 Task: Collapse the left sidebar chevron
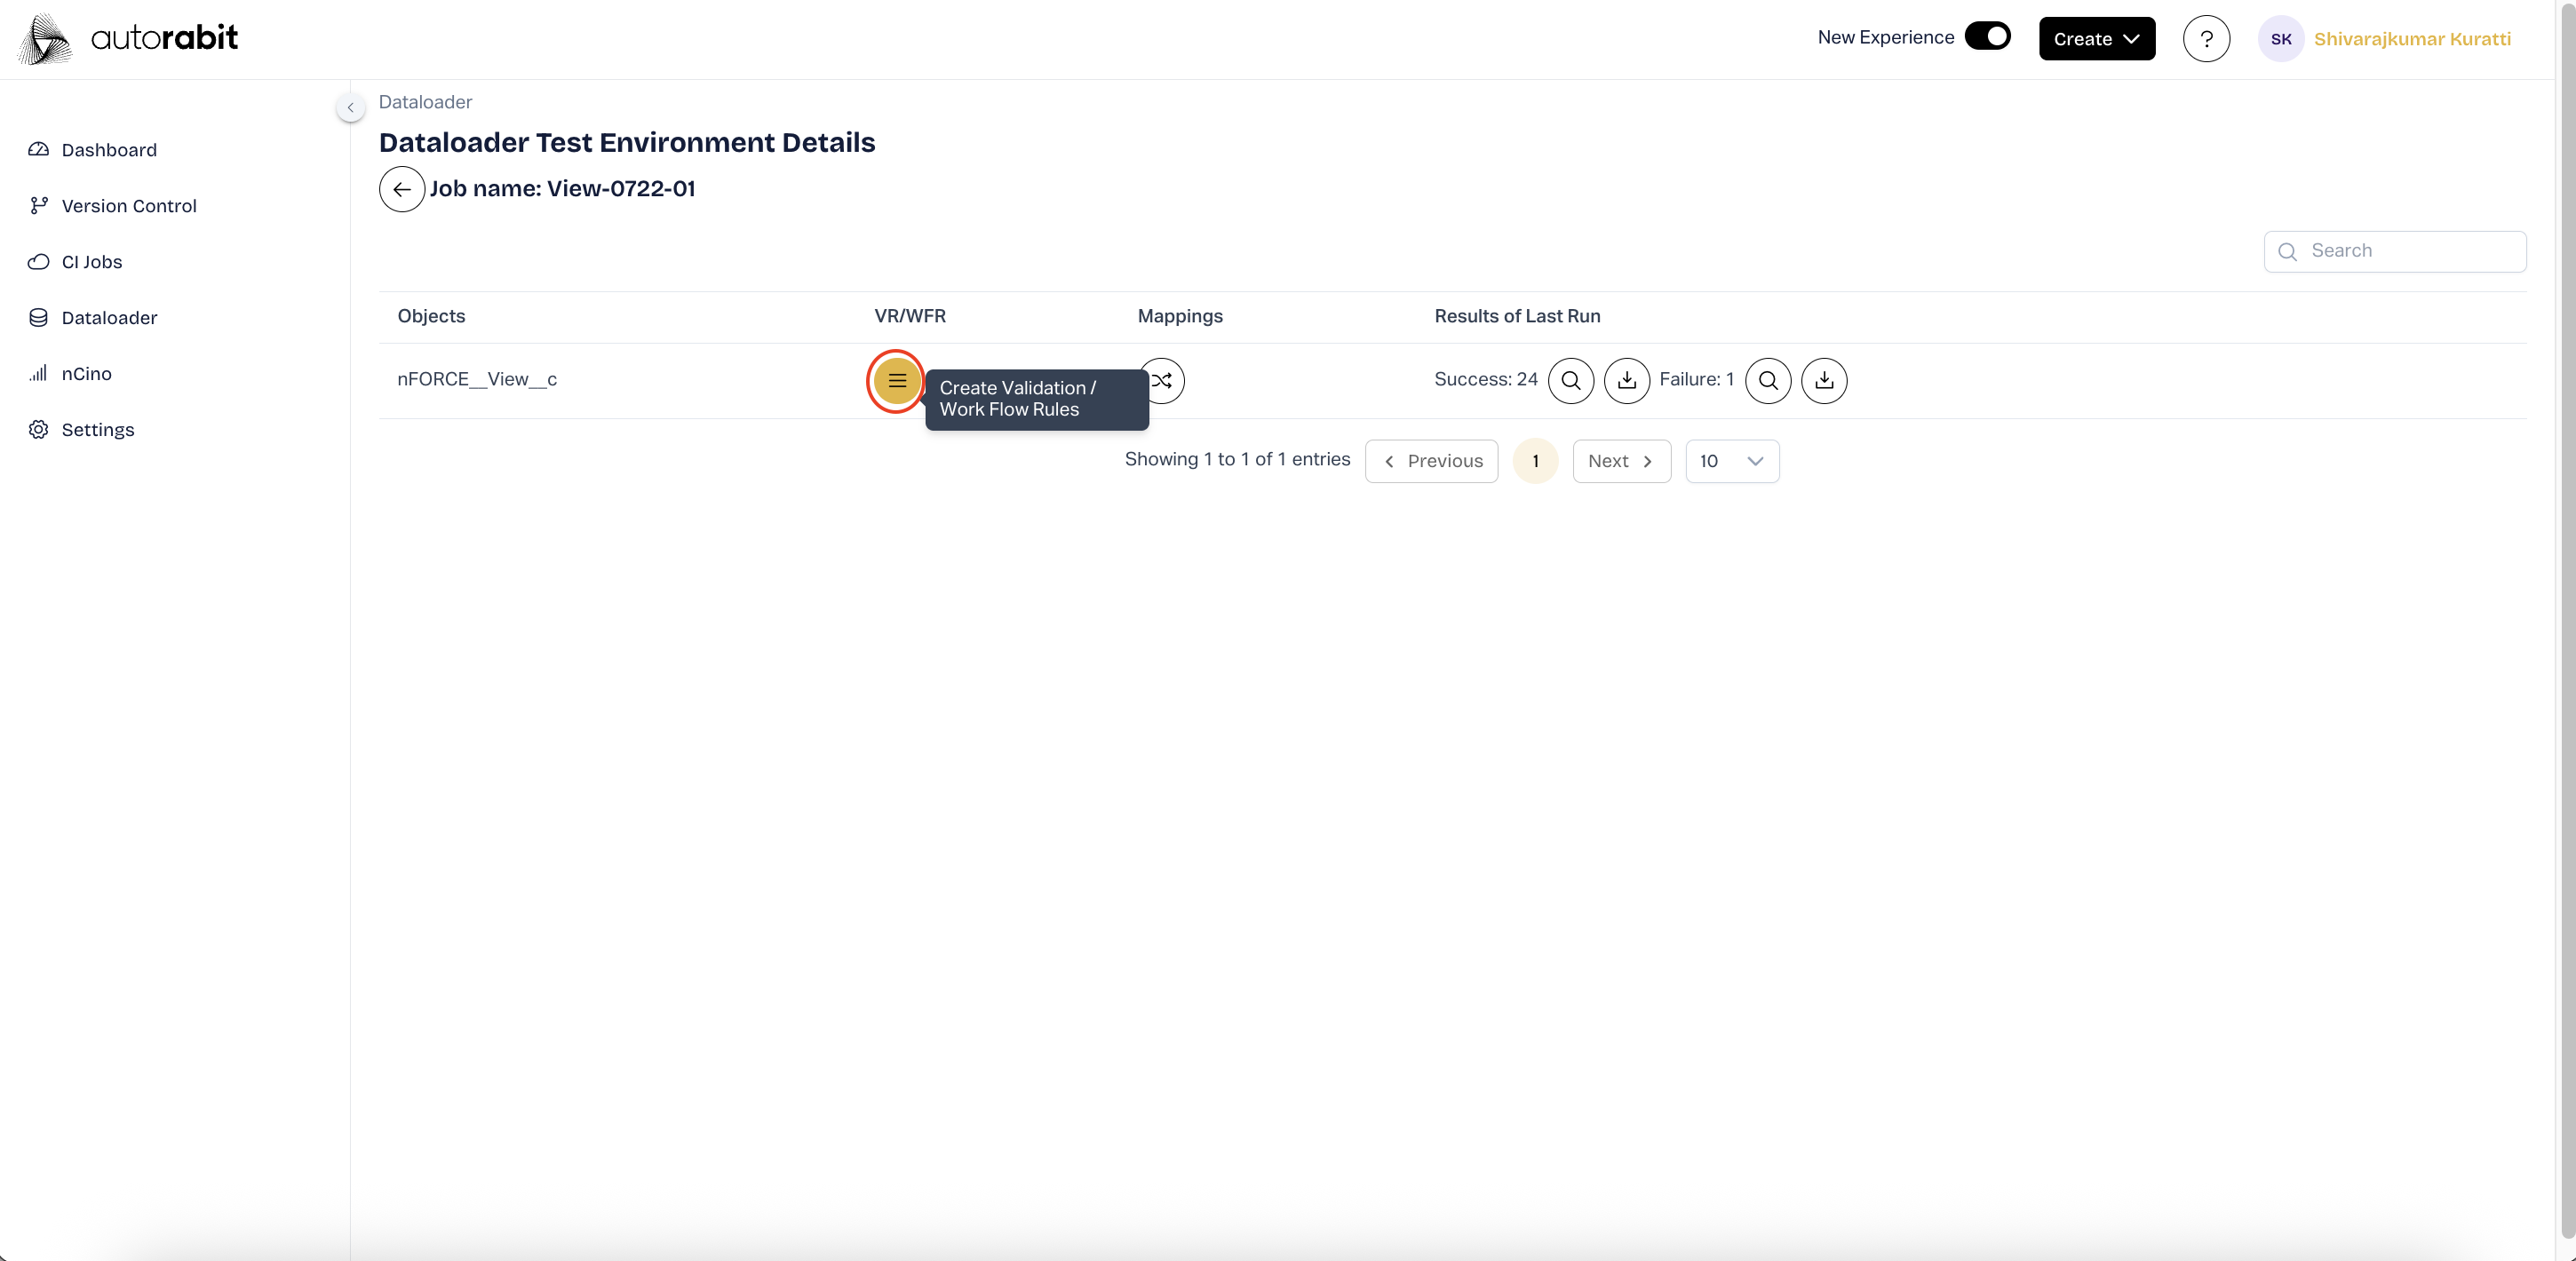pyautogui.click(x=350, y=107)
